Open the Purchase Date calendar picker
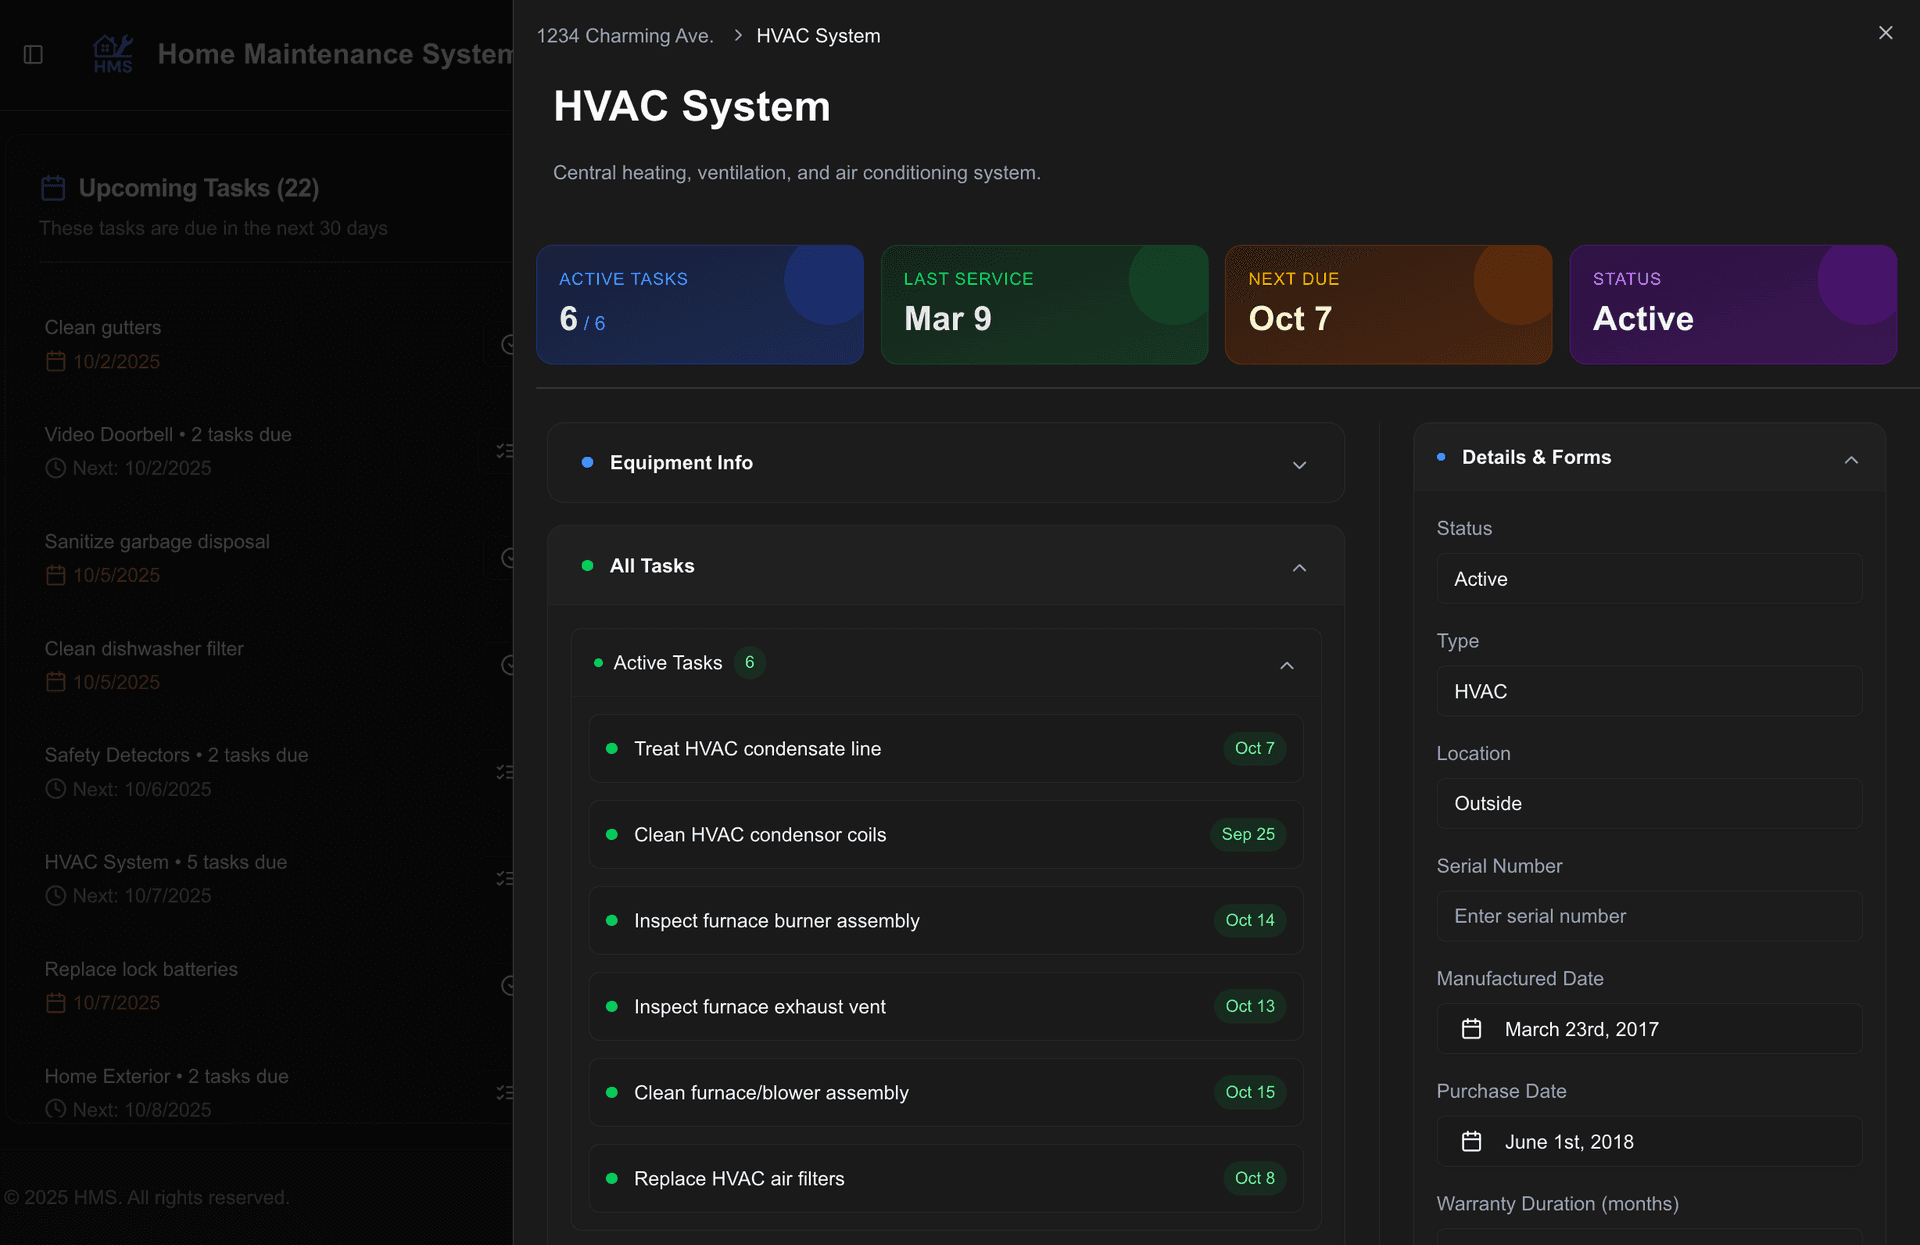The height and width of the screenshot is (1245, 1920). [1472, 1141]
